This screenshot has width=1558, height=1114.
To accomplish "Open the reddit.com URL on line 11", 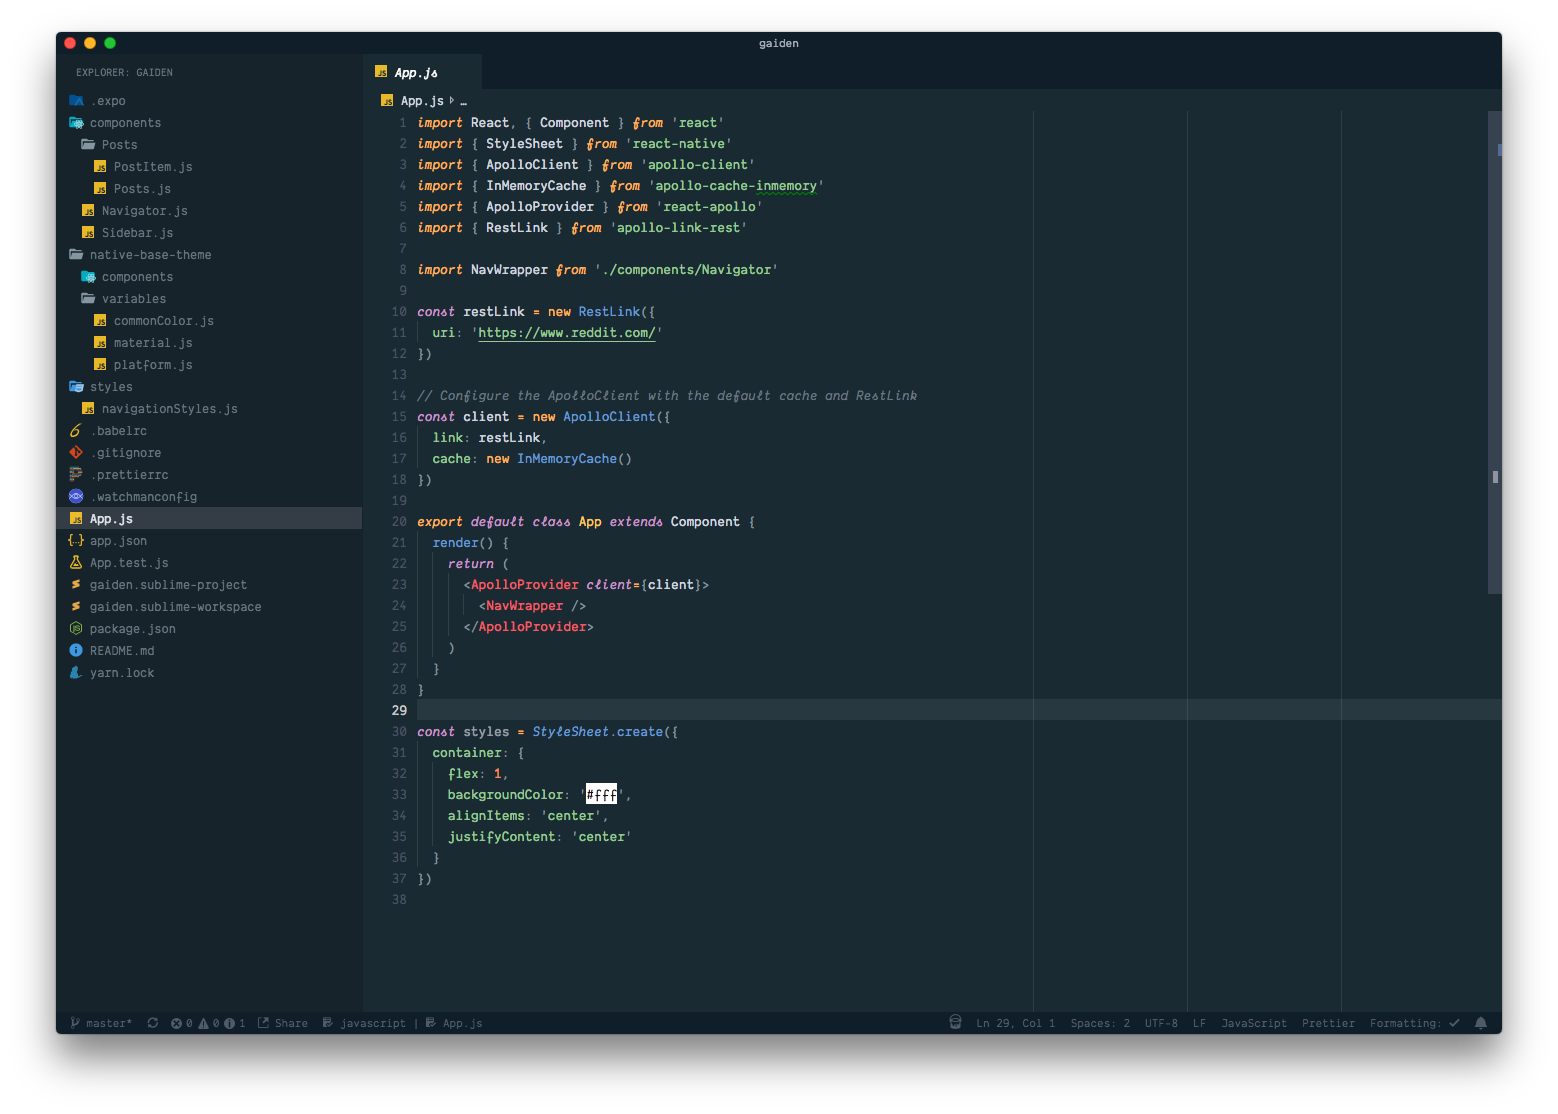I will point(566,332).
